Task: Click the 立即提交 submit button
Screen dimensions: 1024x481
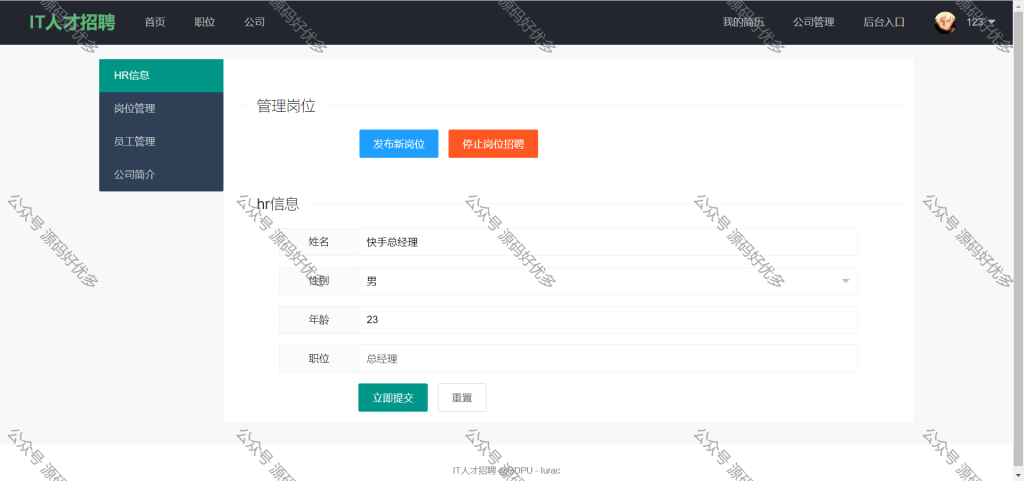Action: tap(393, 397)
